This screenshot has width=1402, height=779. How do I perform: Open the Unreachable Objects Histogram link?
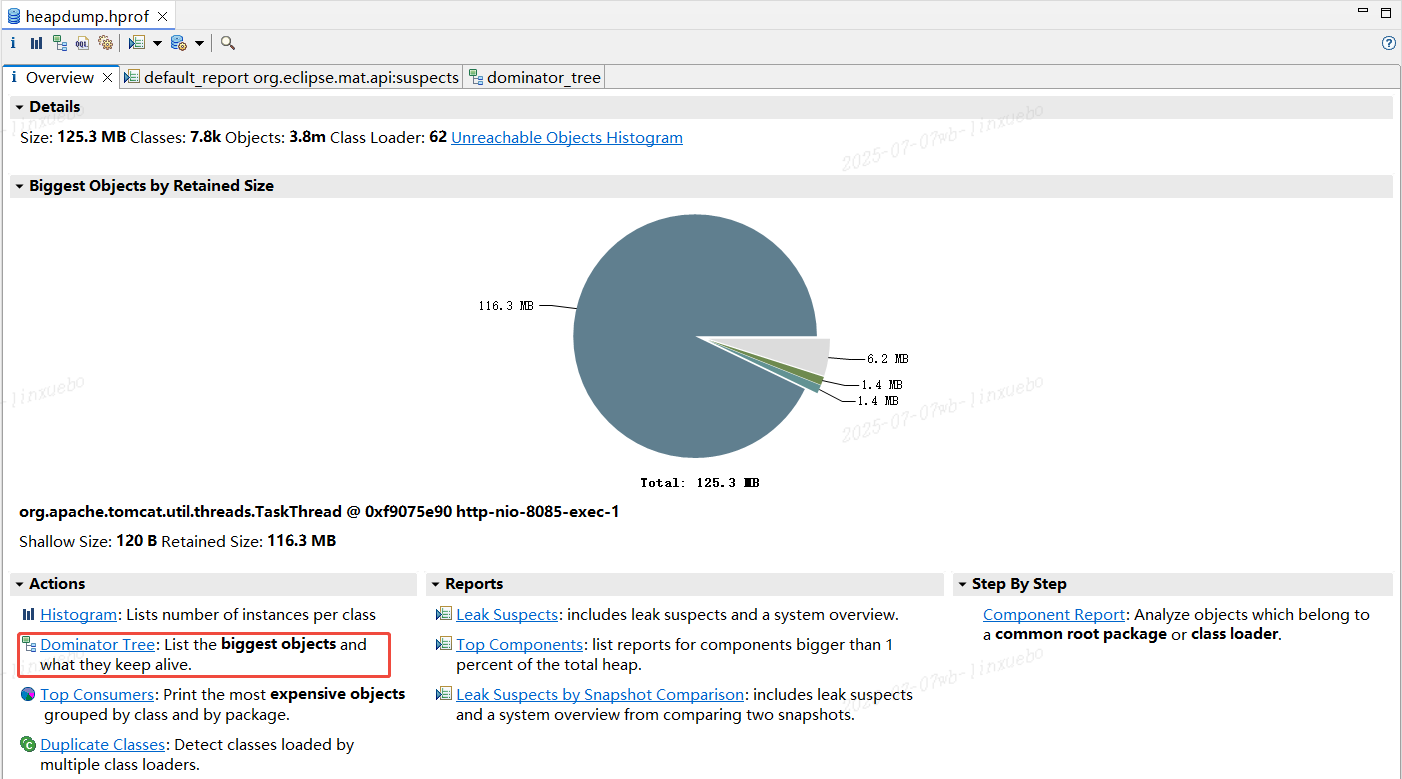tap(566, 137)
